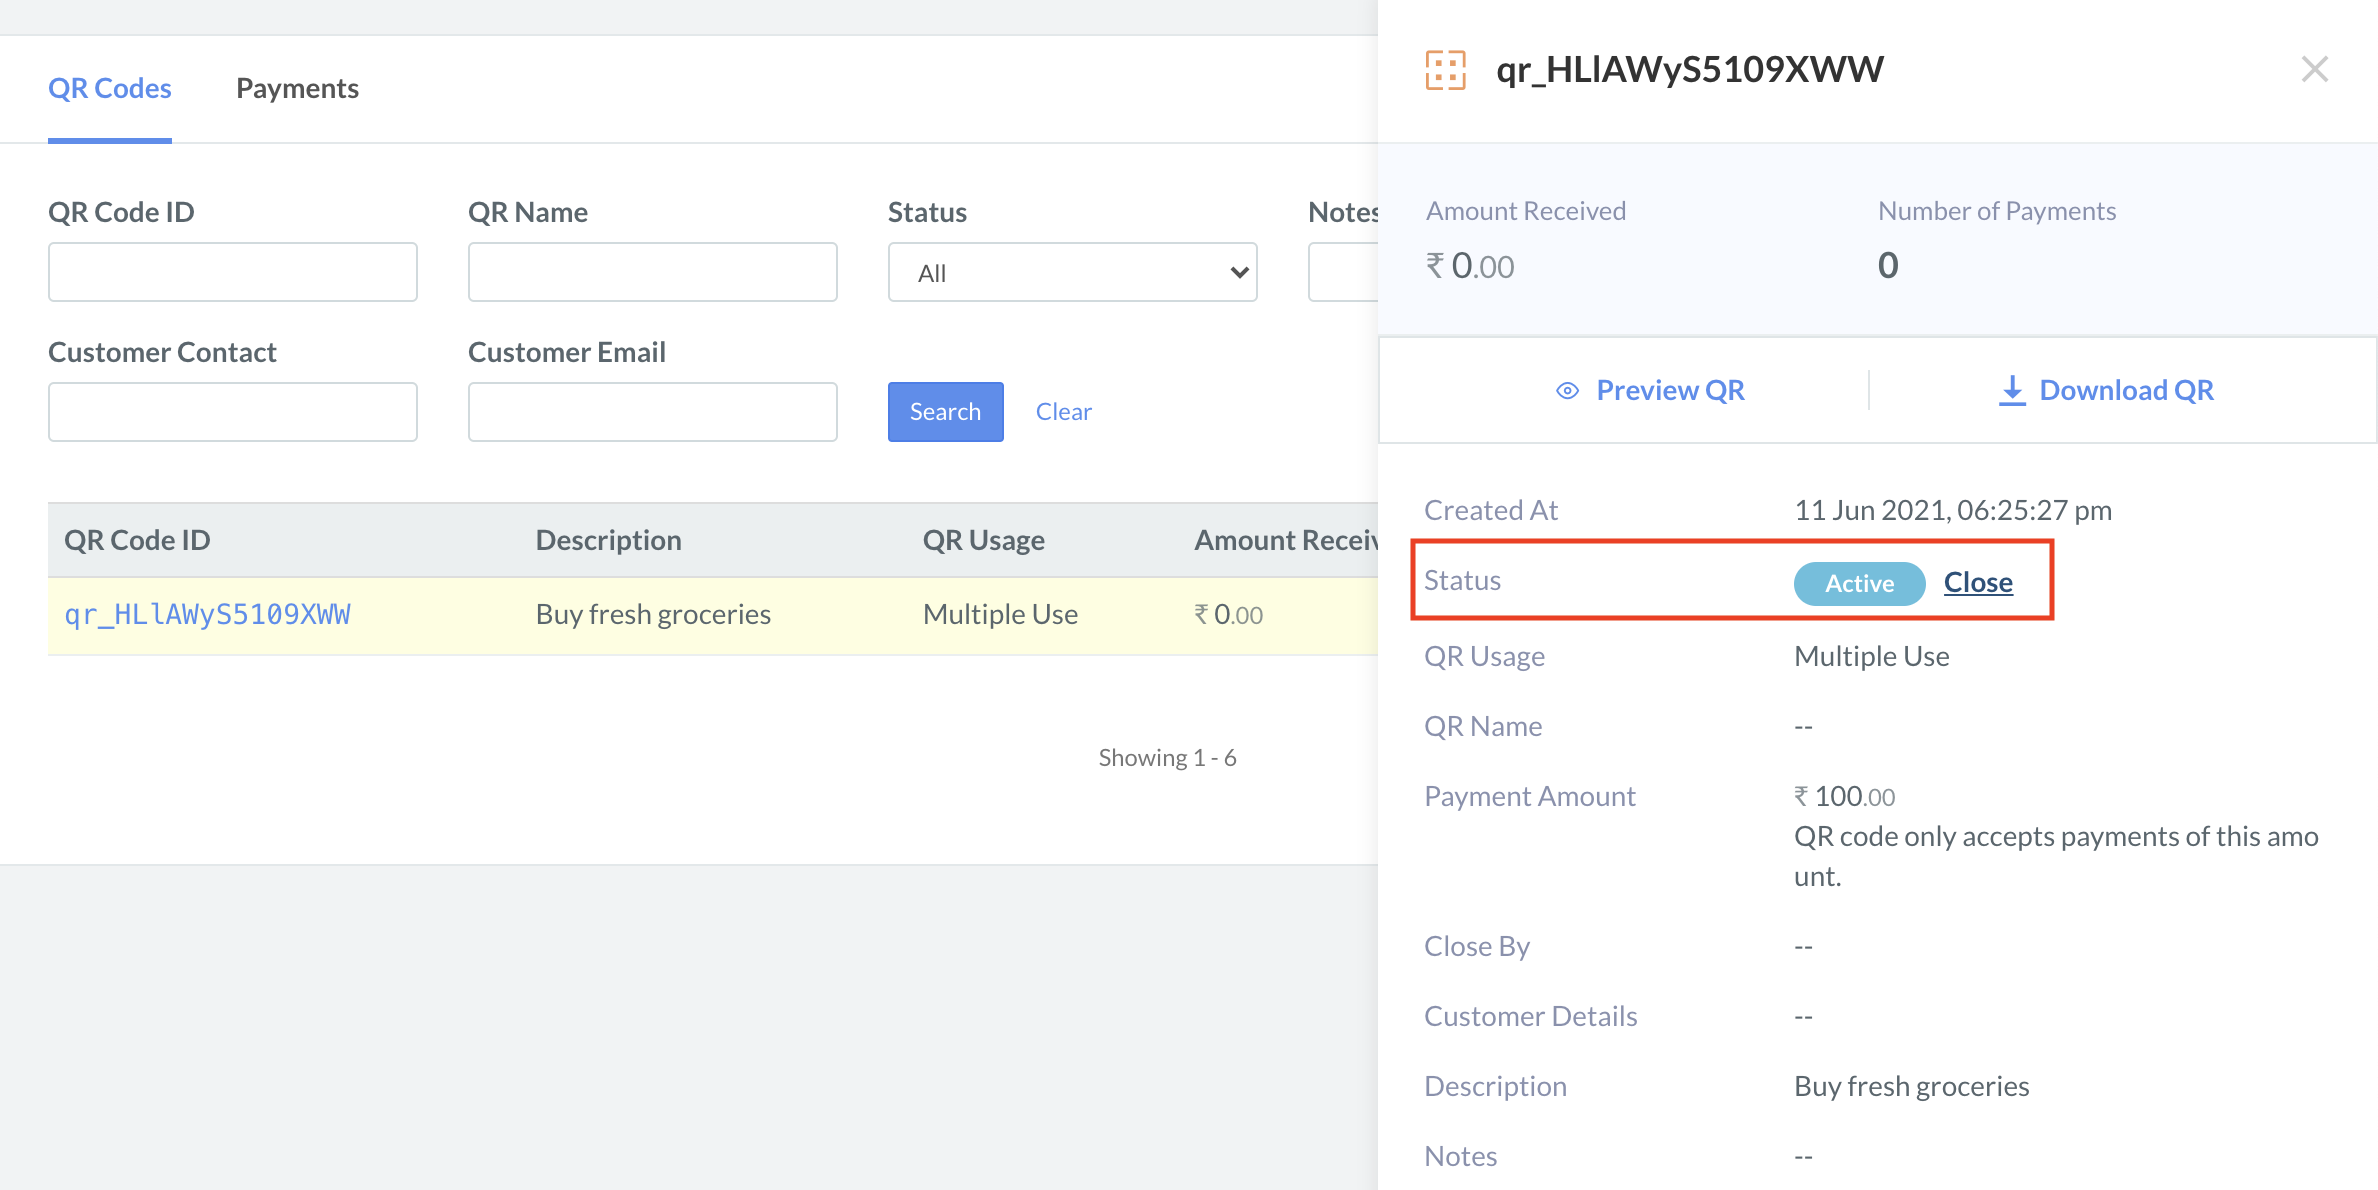Click the eye icon beside Preview QR
Image resolution: width=2378 pixels, height=1190 pixels.
tap(1567, 391)
